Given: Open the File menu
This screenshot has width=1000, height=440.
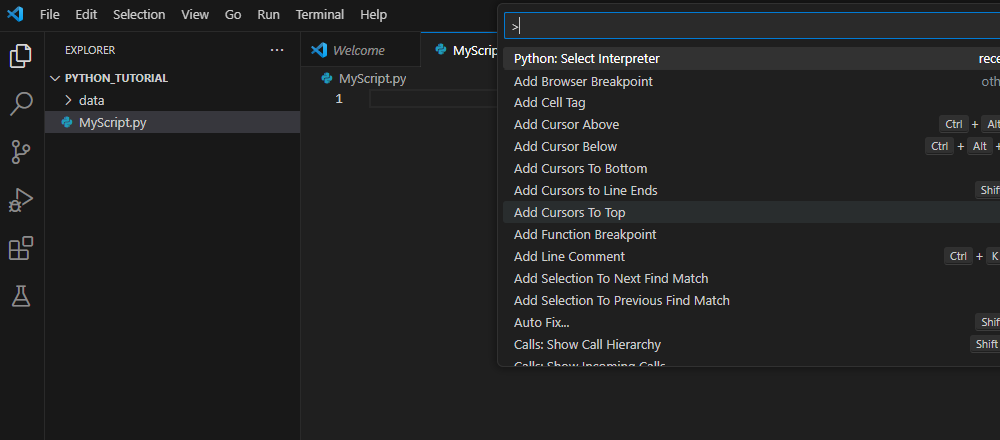Looking at the screenshot, I should (49, 14).
